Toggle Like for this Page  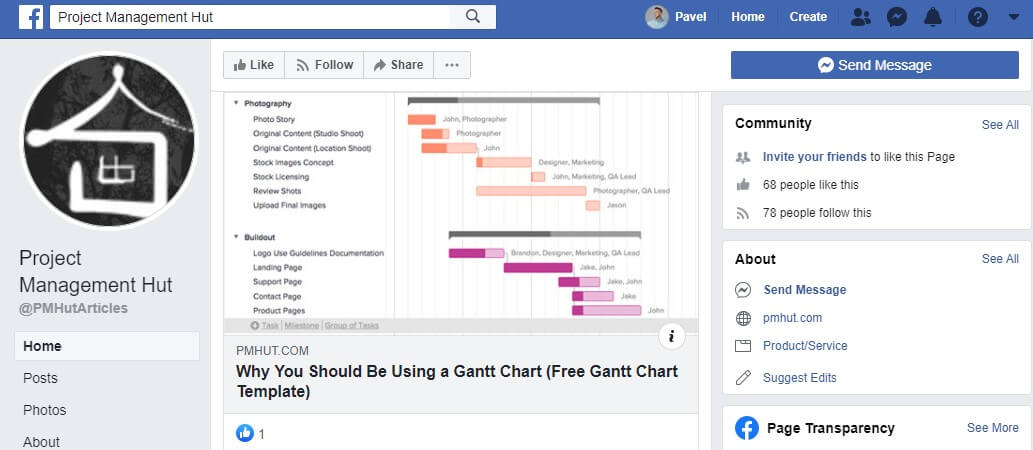pos(254,65)
